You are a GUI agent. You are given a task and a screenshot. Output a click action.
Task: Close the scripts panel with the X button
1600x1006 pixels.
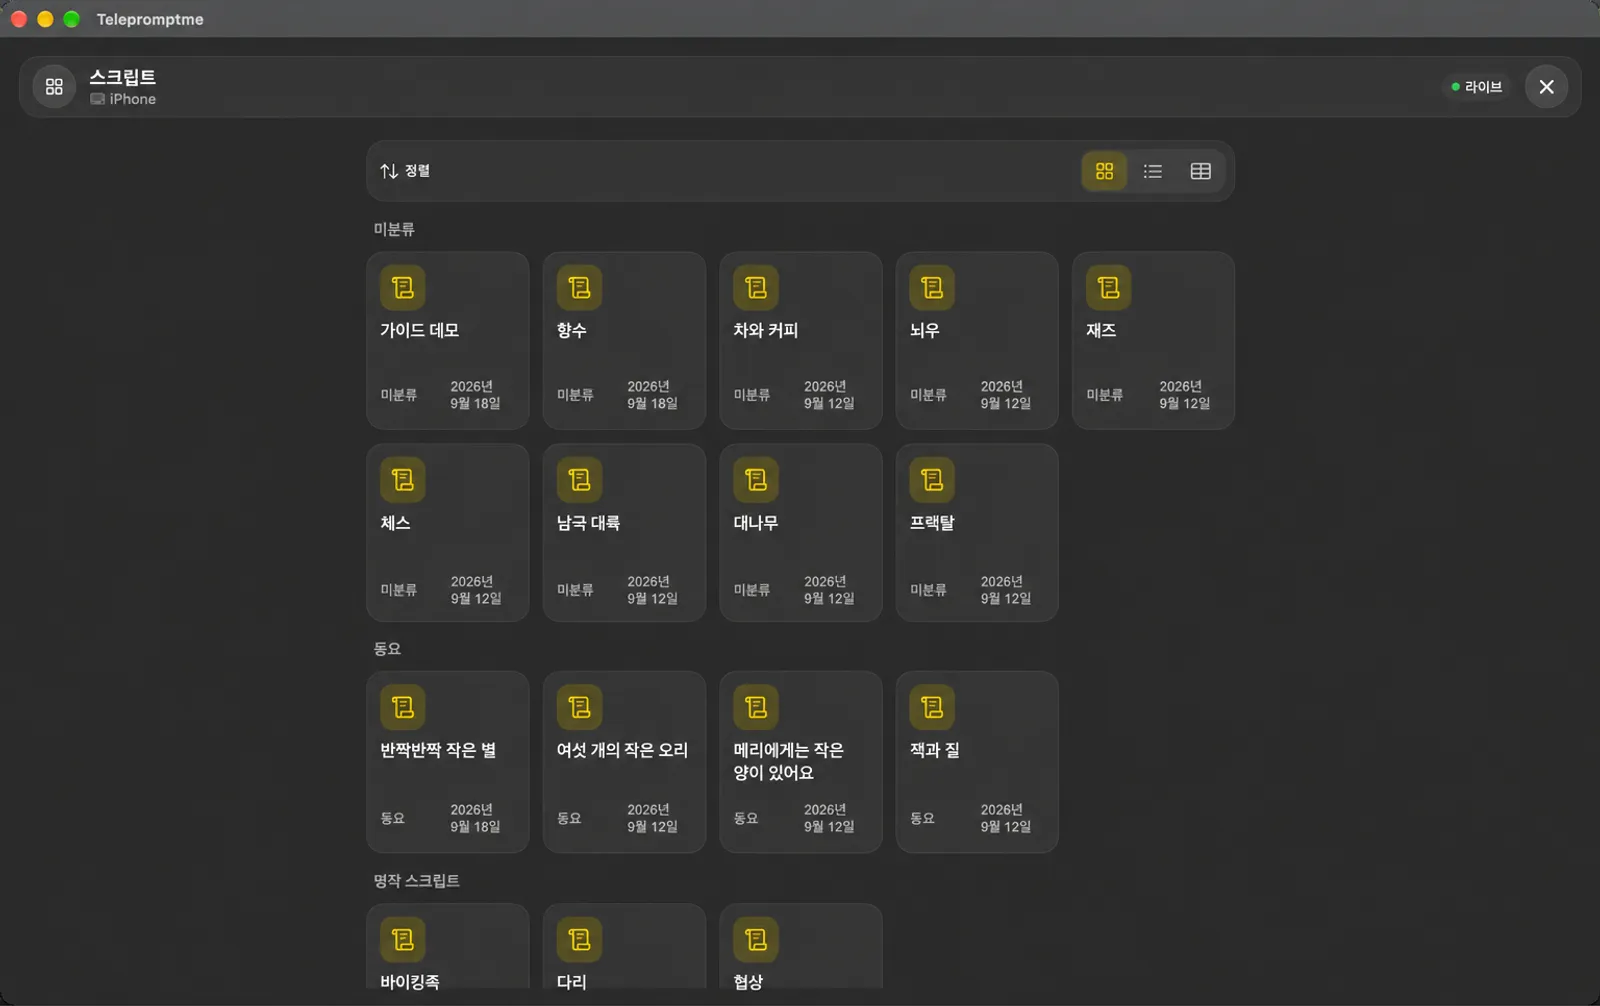[1546, 87]
